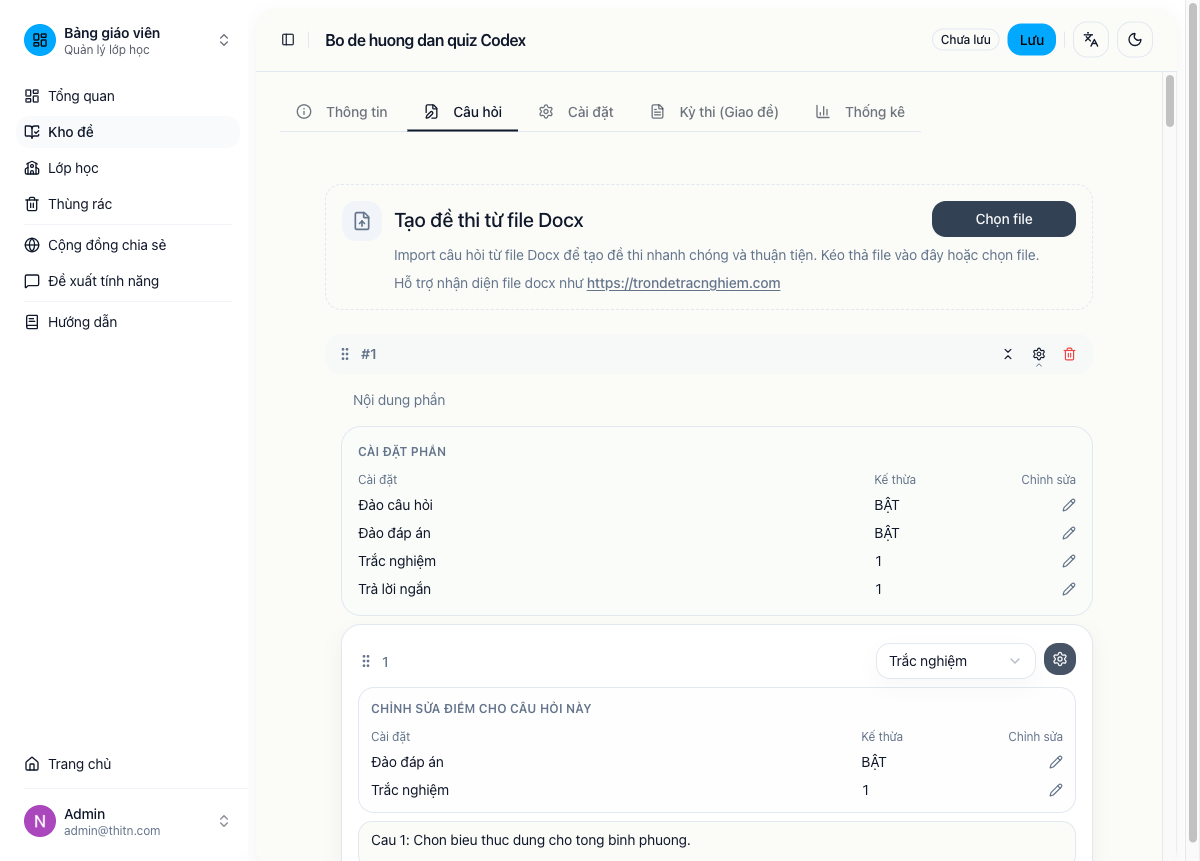Screen dimensions: 1200x861
Task: Open Tổng quan in the sidebar
Action: click(128, 96)
